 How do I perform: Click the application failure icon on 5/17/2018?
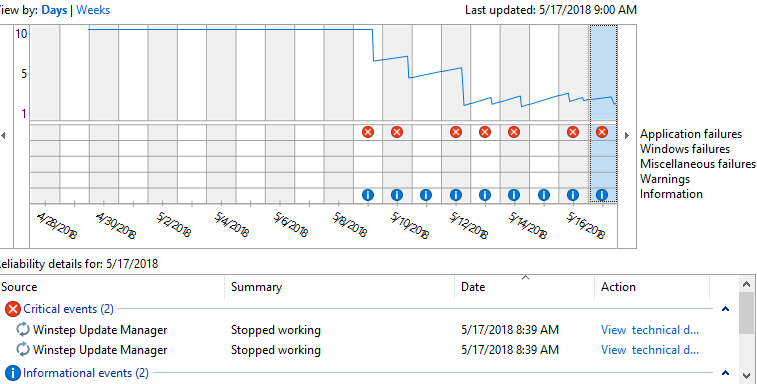[602, 132]
